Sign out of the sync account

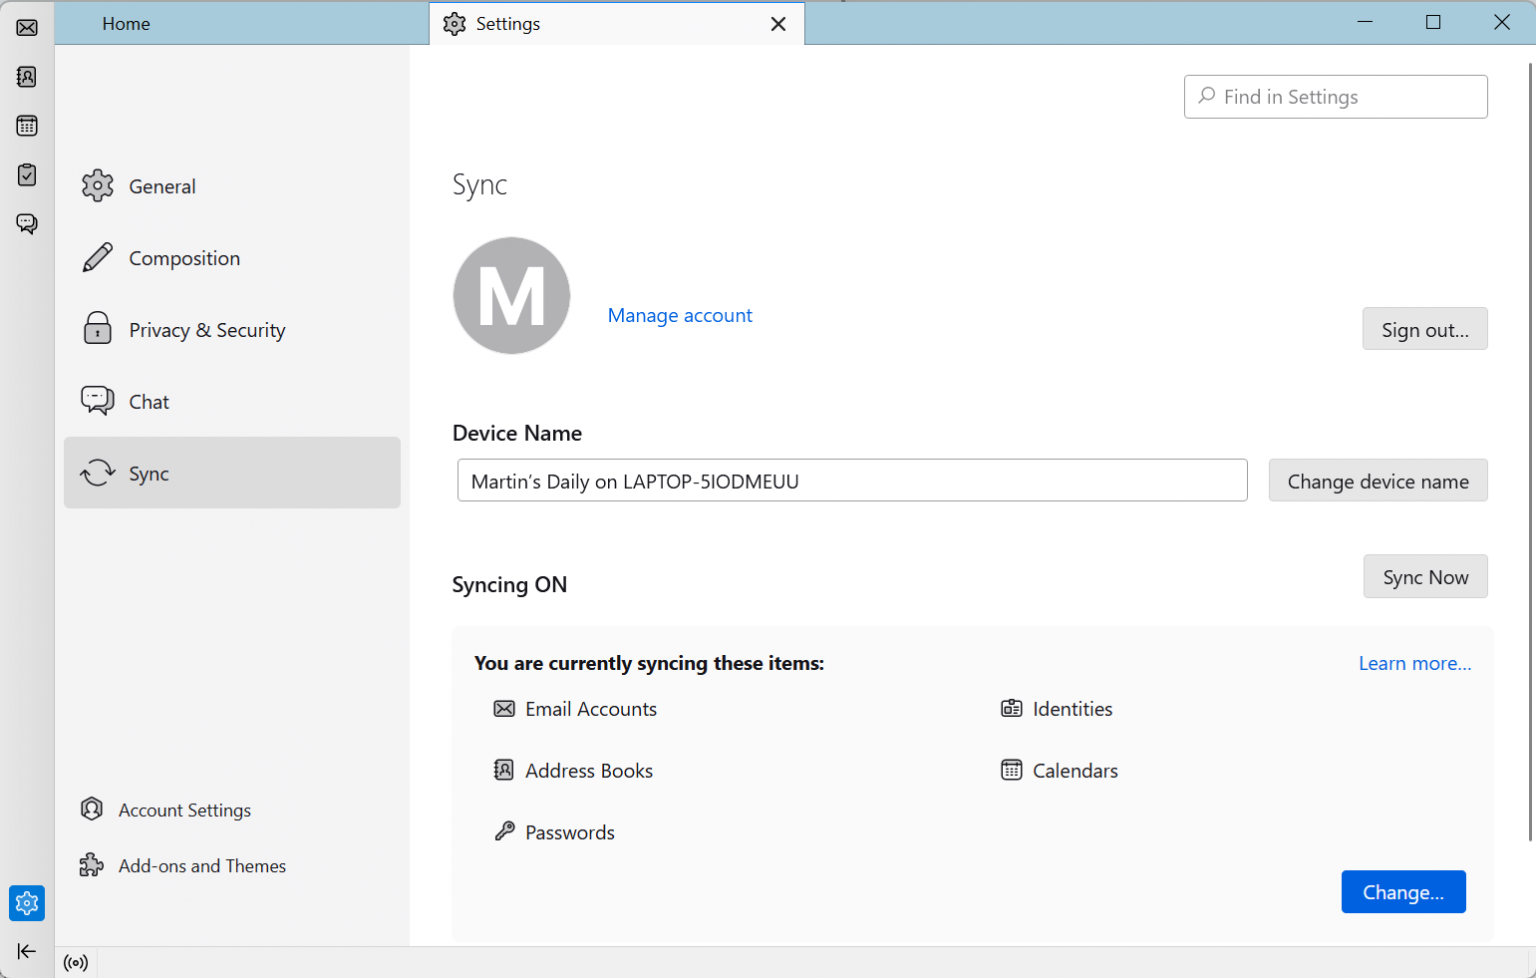(x=1425, y=328)
